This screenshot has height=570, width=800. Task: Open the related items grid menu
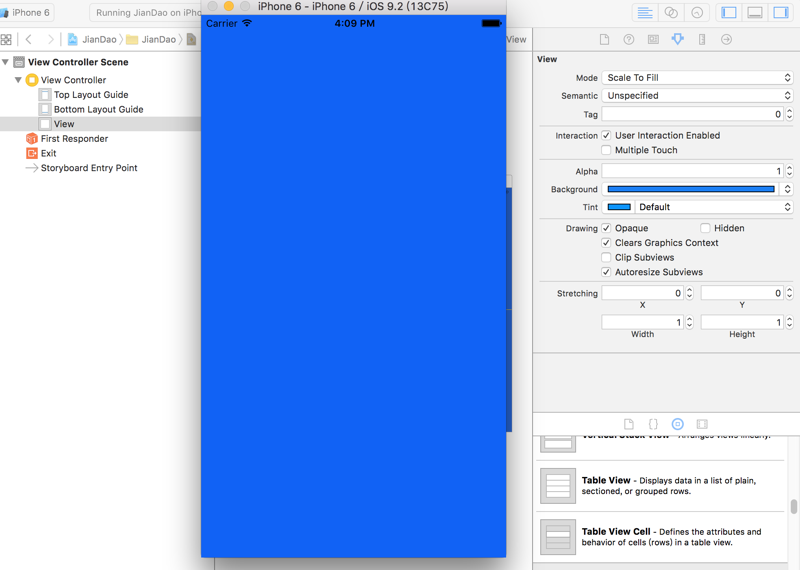[x=6, y=39]
